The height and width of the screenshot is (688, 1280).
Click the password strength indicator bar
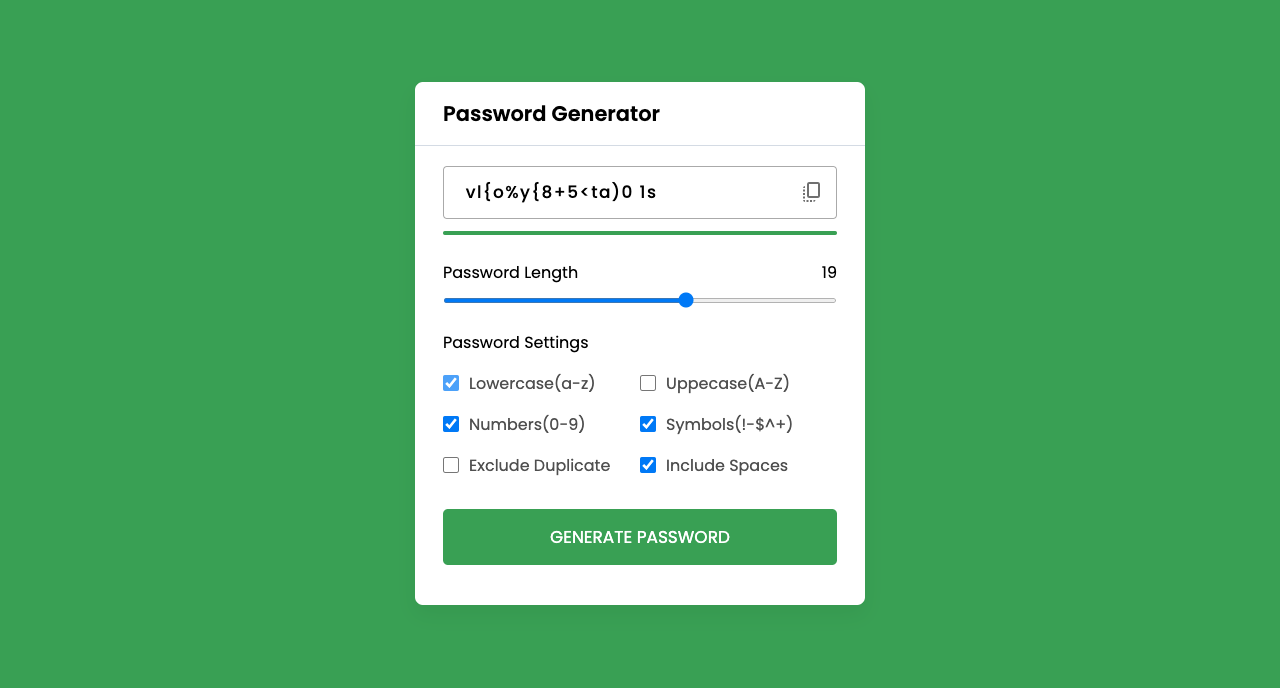(x=639, y=232)
